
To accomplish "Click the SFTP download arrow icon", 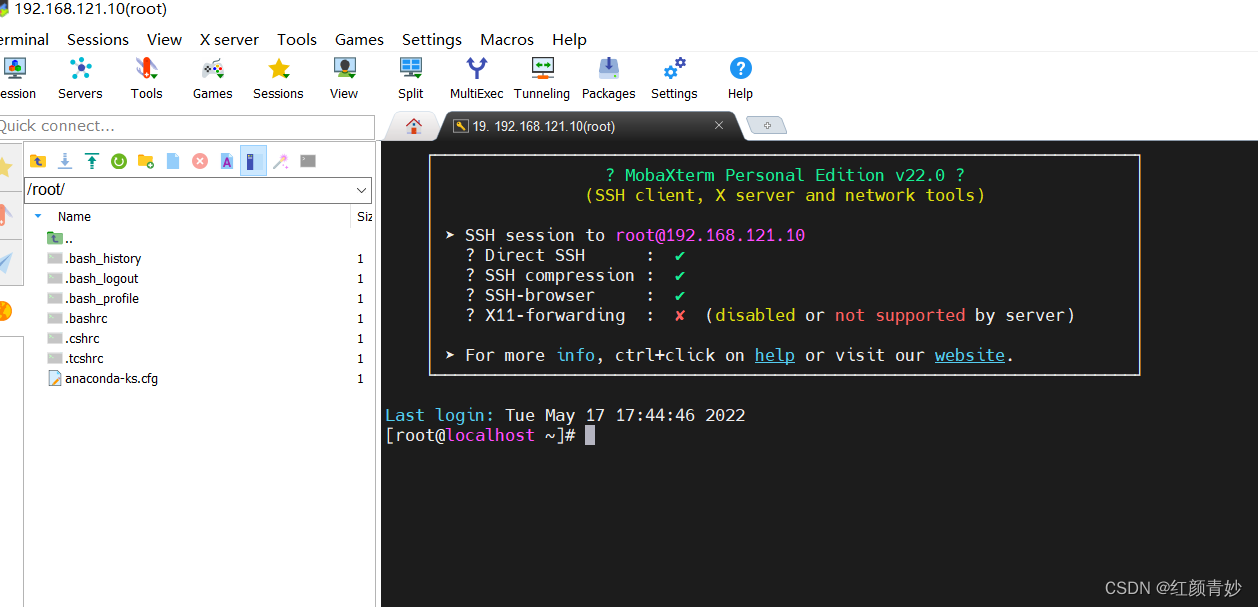I will (x=65, y=161).
